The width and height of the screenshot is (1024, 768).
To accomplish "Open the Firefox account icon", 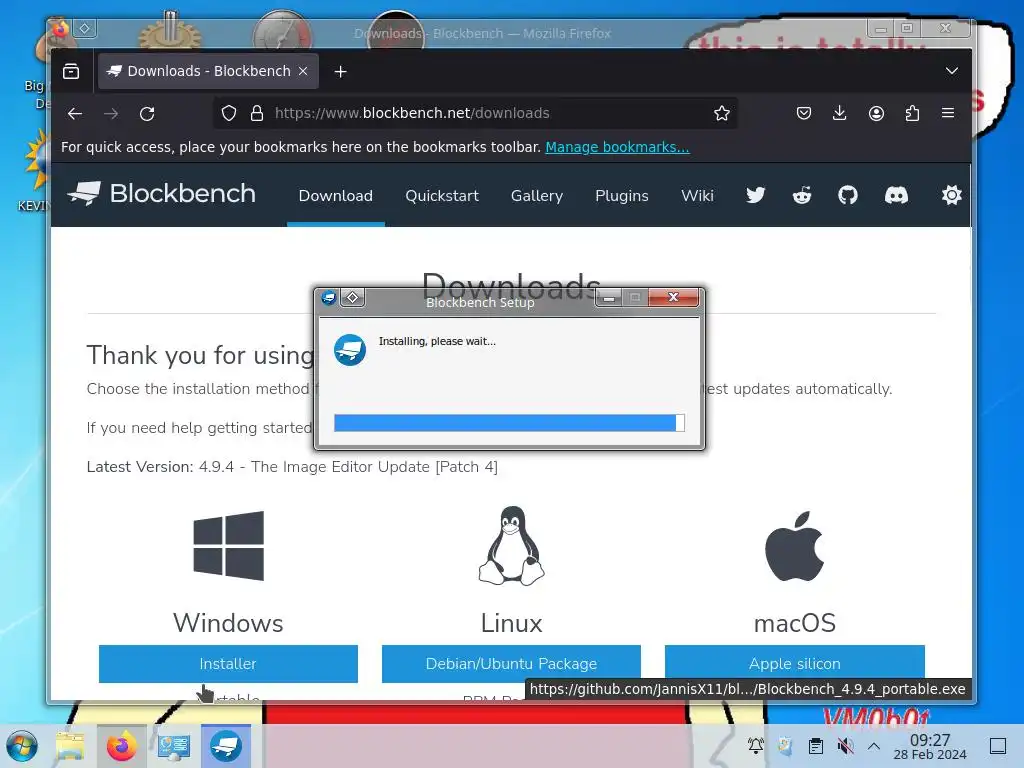I will (876, 113).
